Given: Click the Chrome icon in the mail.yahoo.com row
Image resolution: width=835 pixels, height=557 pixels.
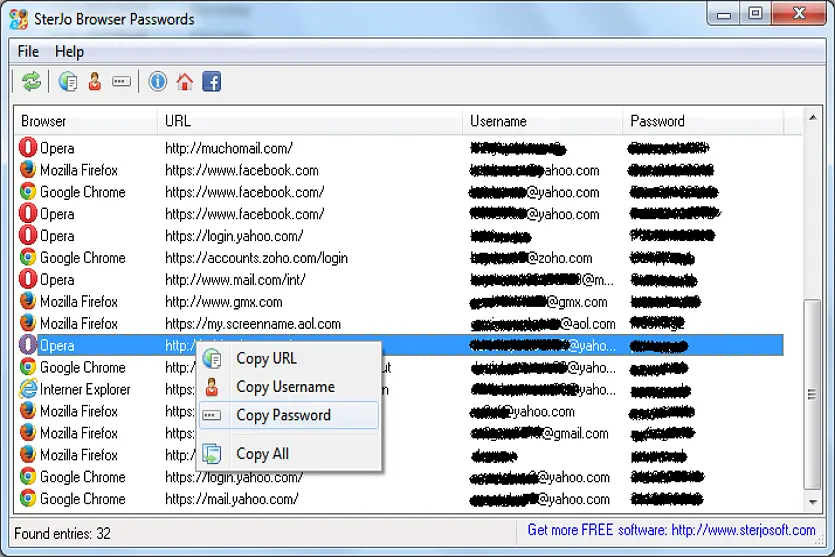Looking at the screenshot, I should (x=28, y=498).
